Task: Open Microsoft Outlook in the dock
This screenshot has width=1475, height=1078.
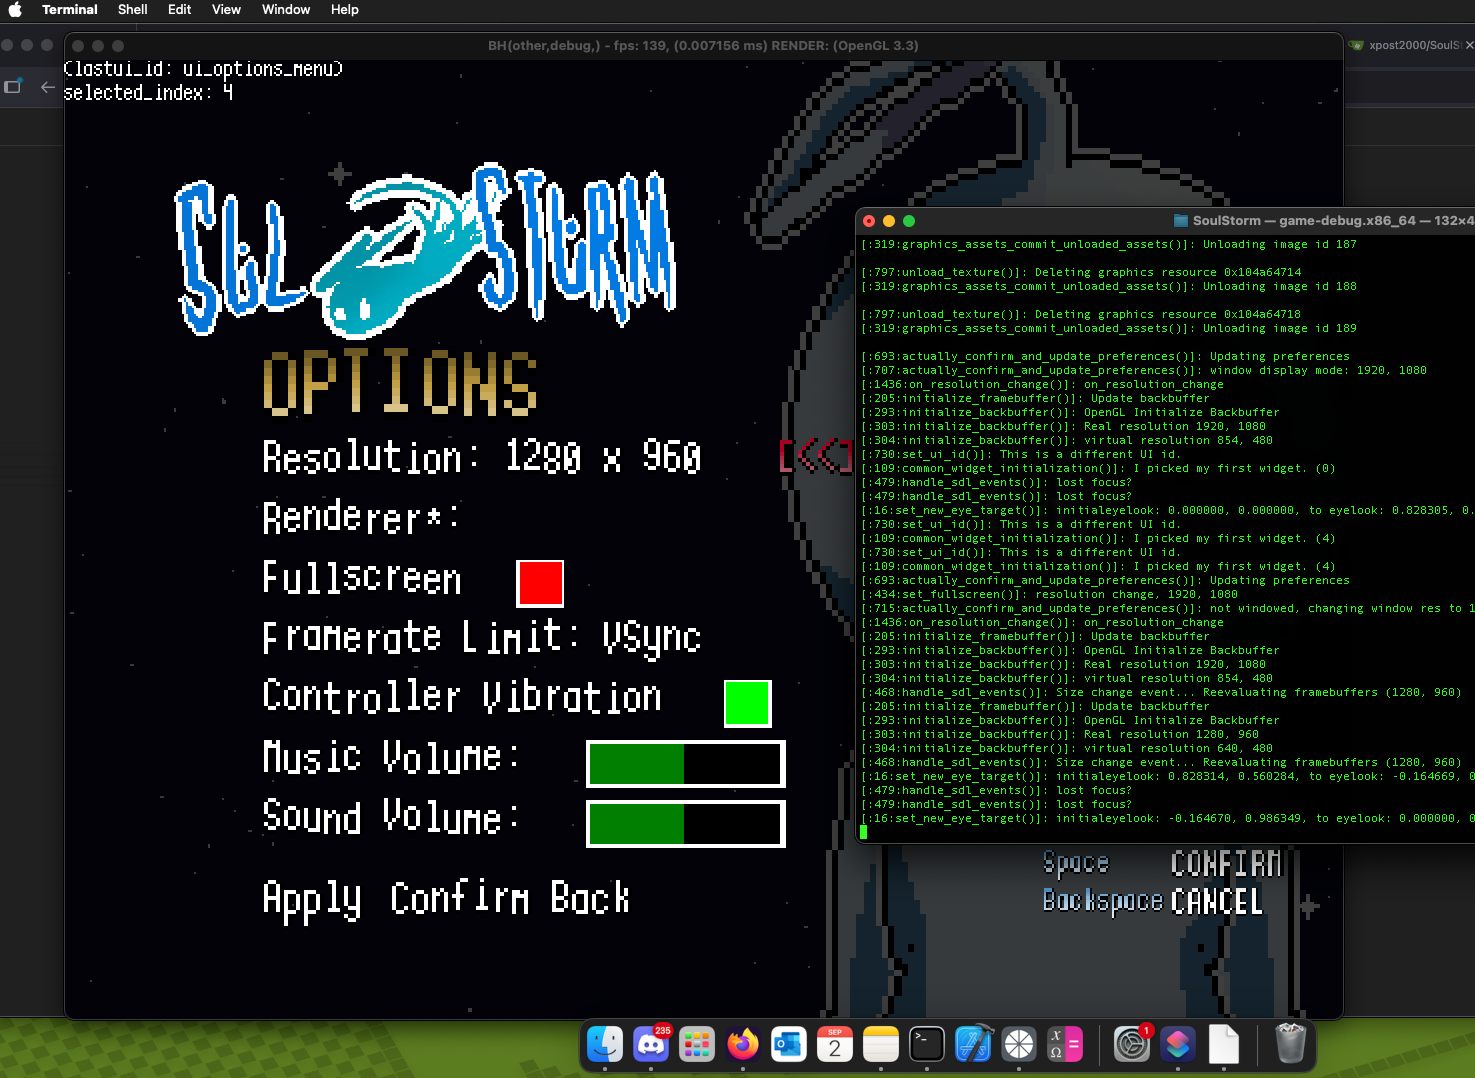Action: [x=789, y=1045]
